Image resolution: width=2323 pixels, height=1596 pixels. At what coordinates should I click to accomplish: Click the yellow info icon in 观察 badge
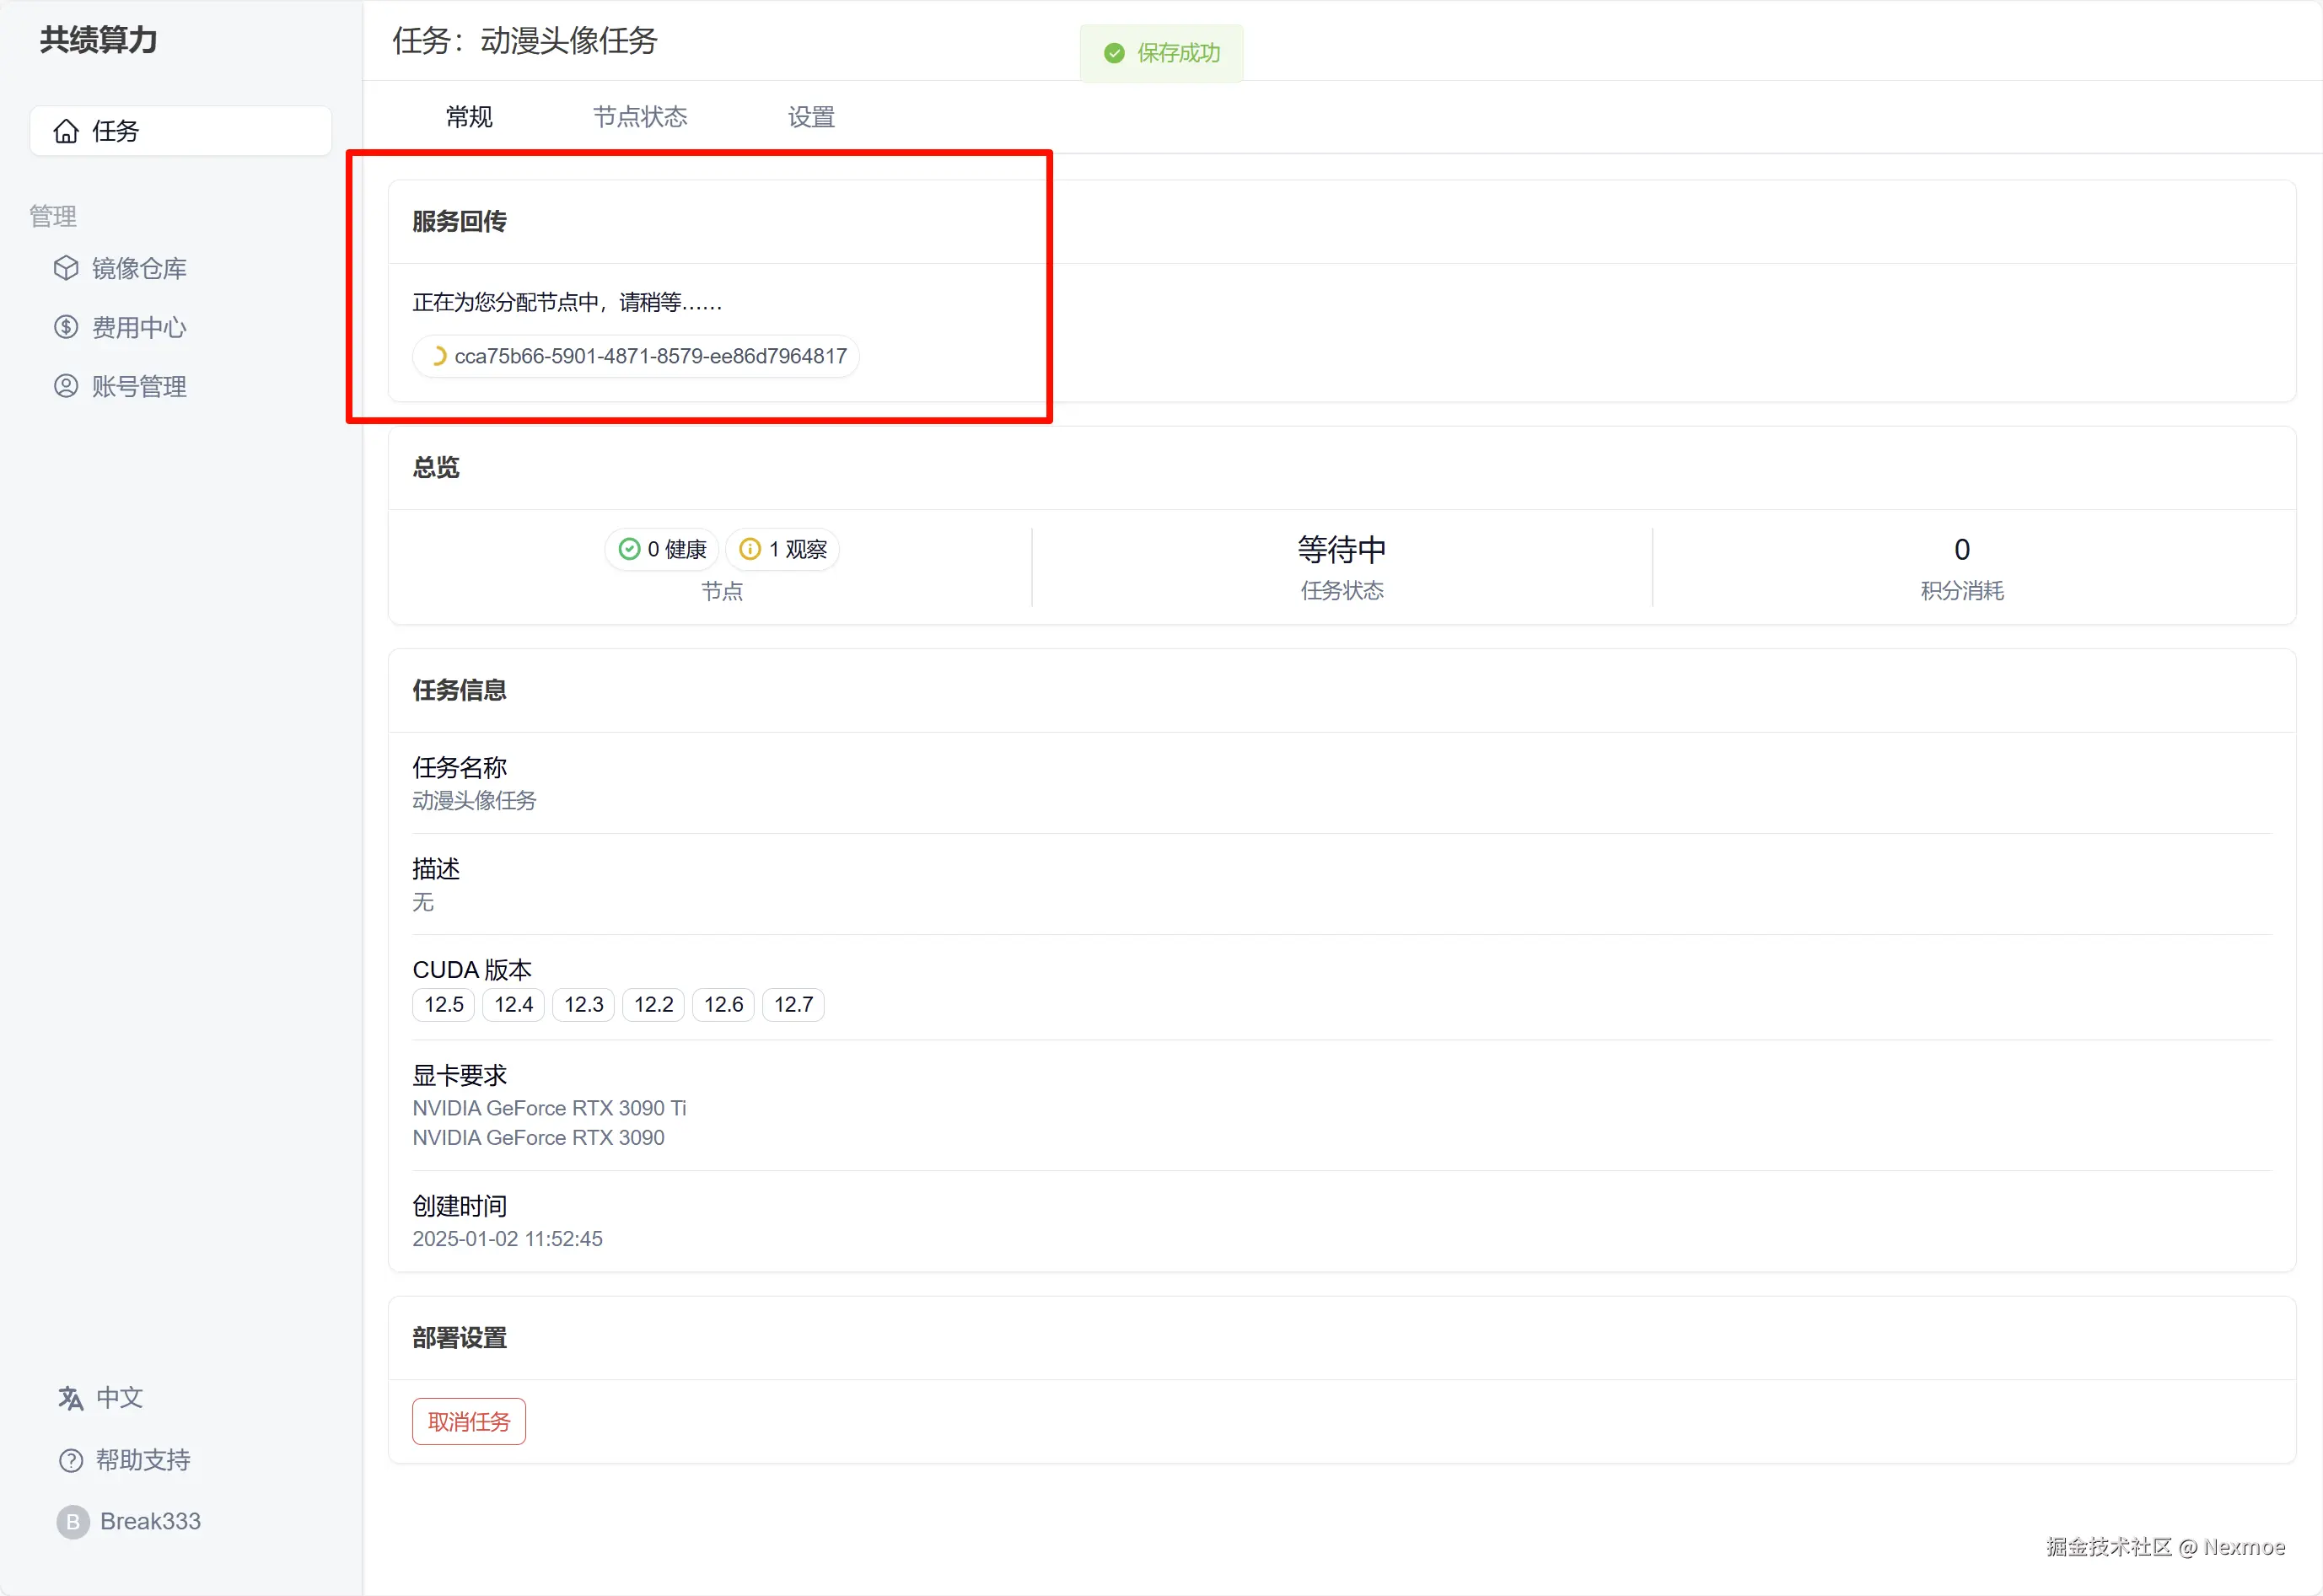pos(750,549)
